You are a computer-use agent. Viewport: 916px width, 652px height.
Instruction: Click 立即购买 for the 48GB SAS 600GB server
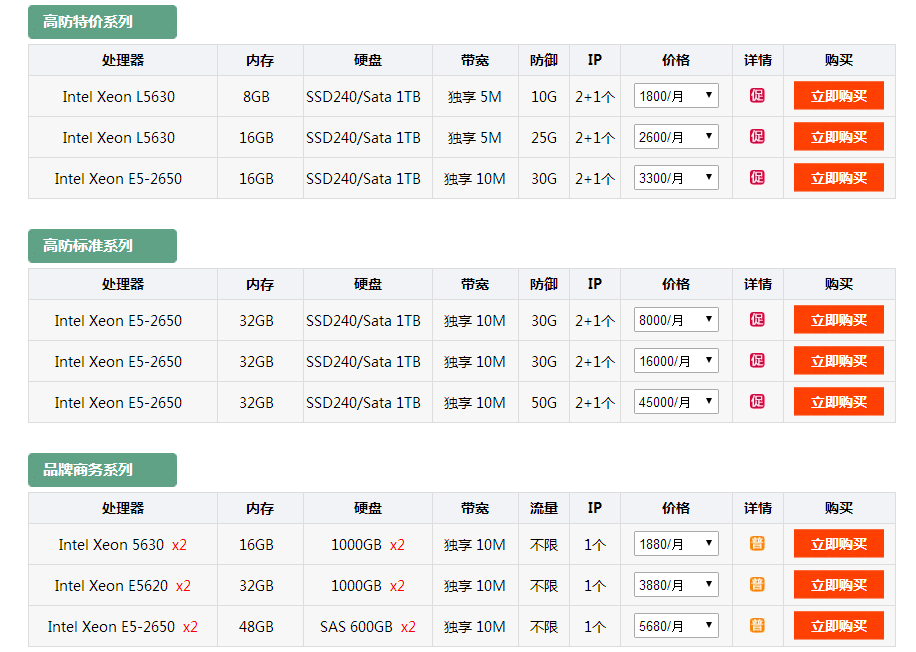point(838,626)
